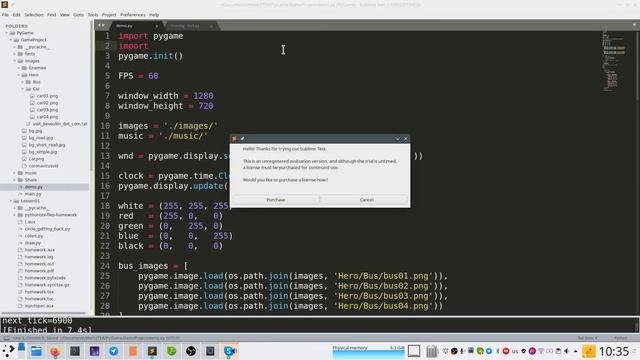Image resolution: width=640 pixels, height=360 pixels.
Task: Open Firefox from the taskbar
Action: (x=56, y=351)
